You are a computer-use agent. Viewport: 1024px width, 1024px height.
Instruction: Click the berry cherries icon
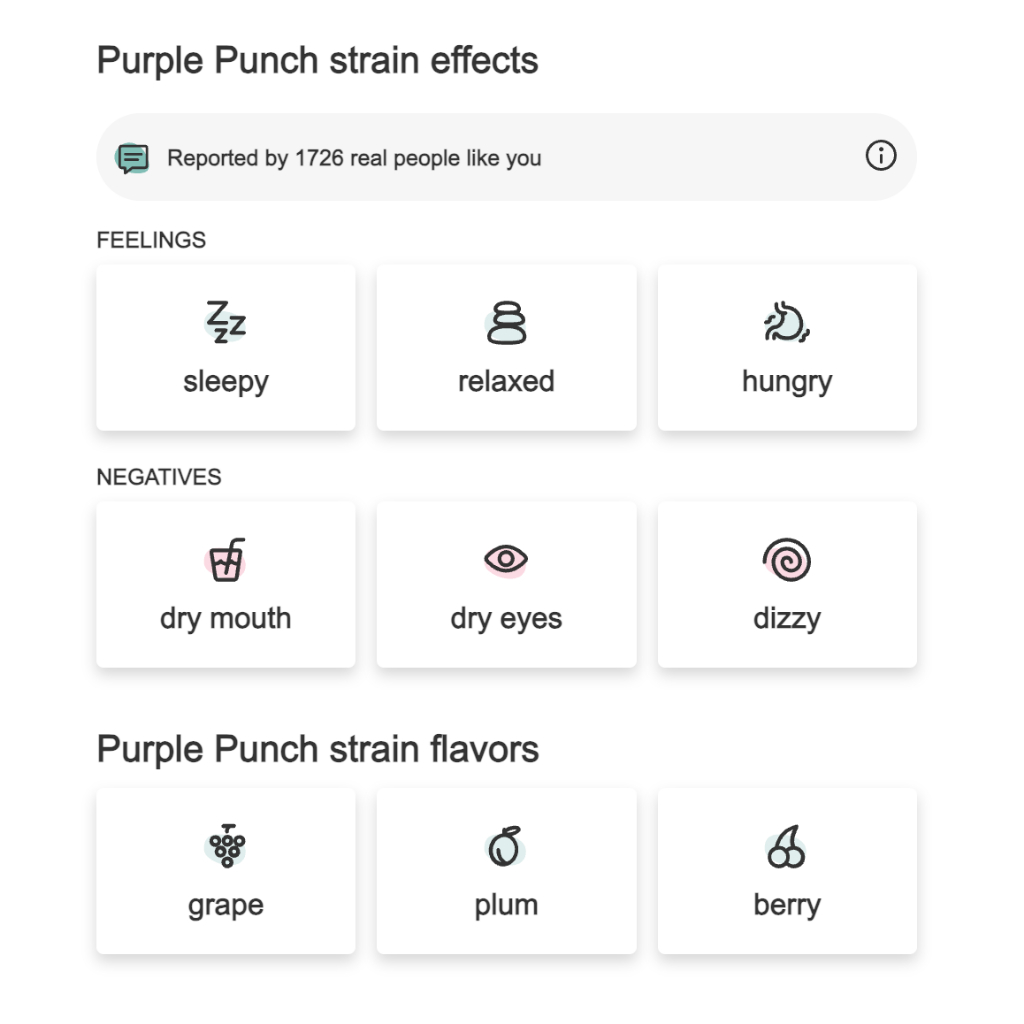click(786, 846)
